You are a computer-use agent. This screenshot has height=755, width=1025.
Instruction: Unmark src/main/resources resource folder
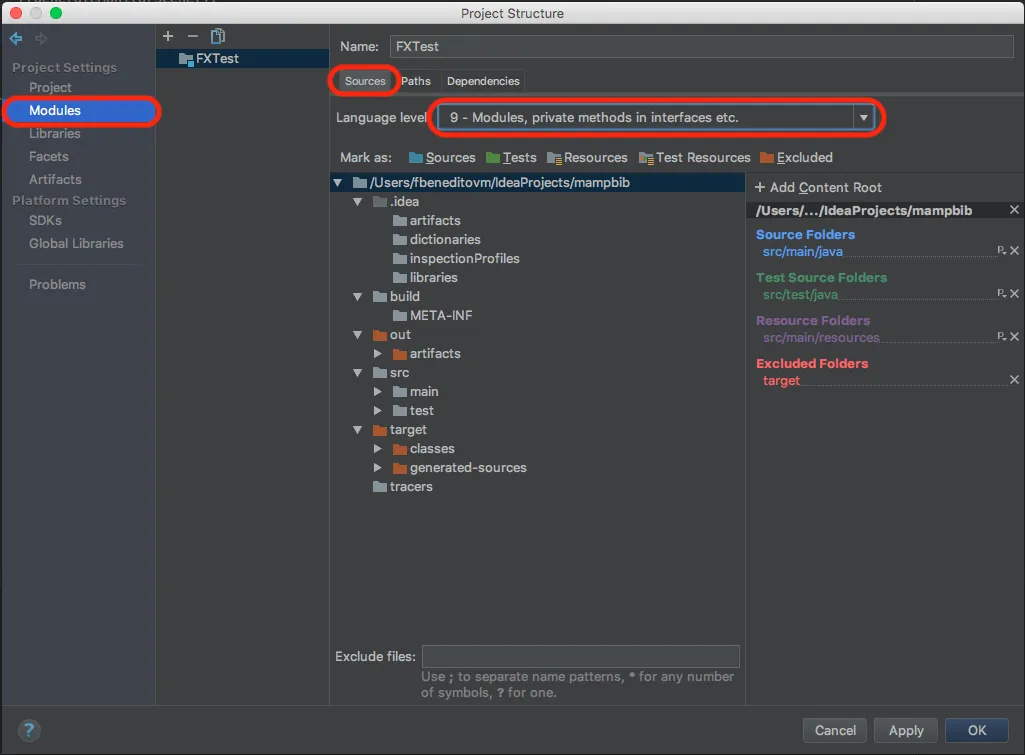click(1015, 336)
